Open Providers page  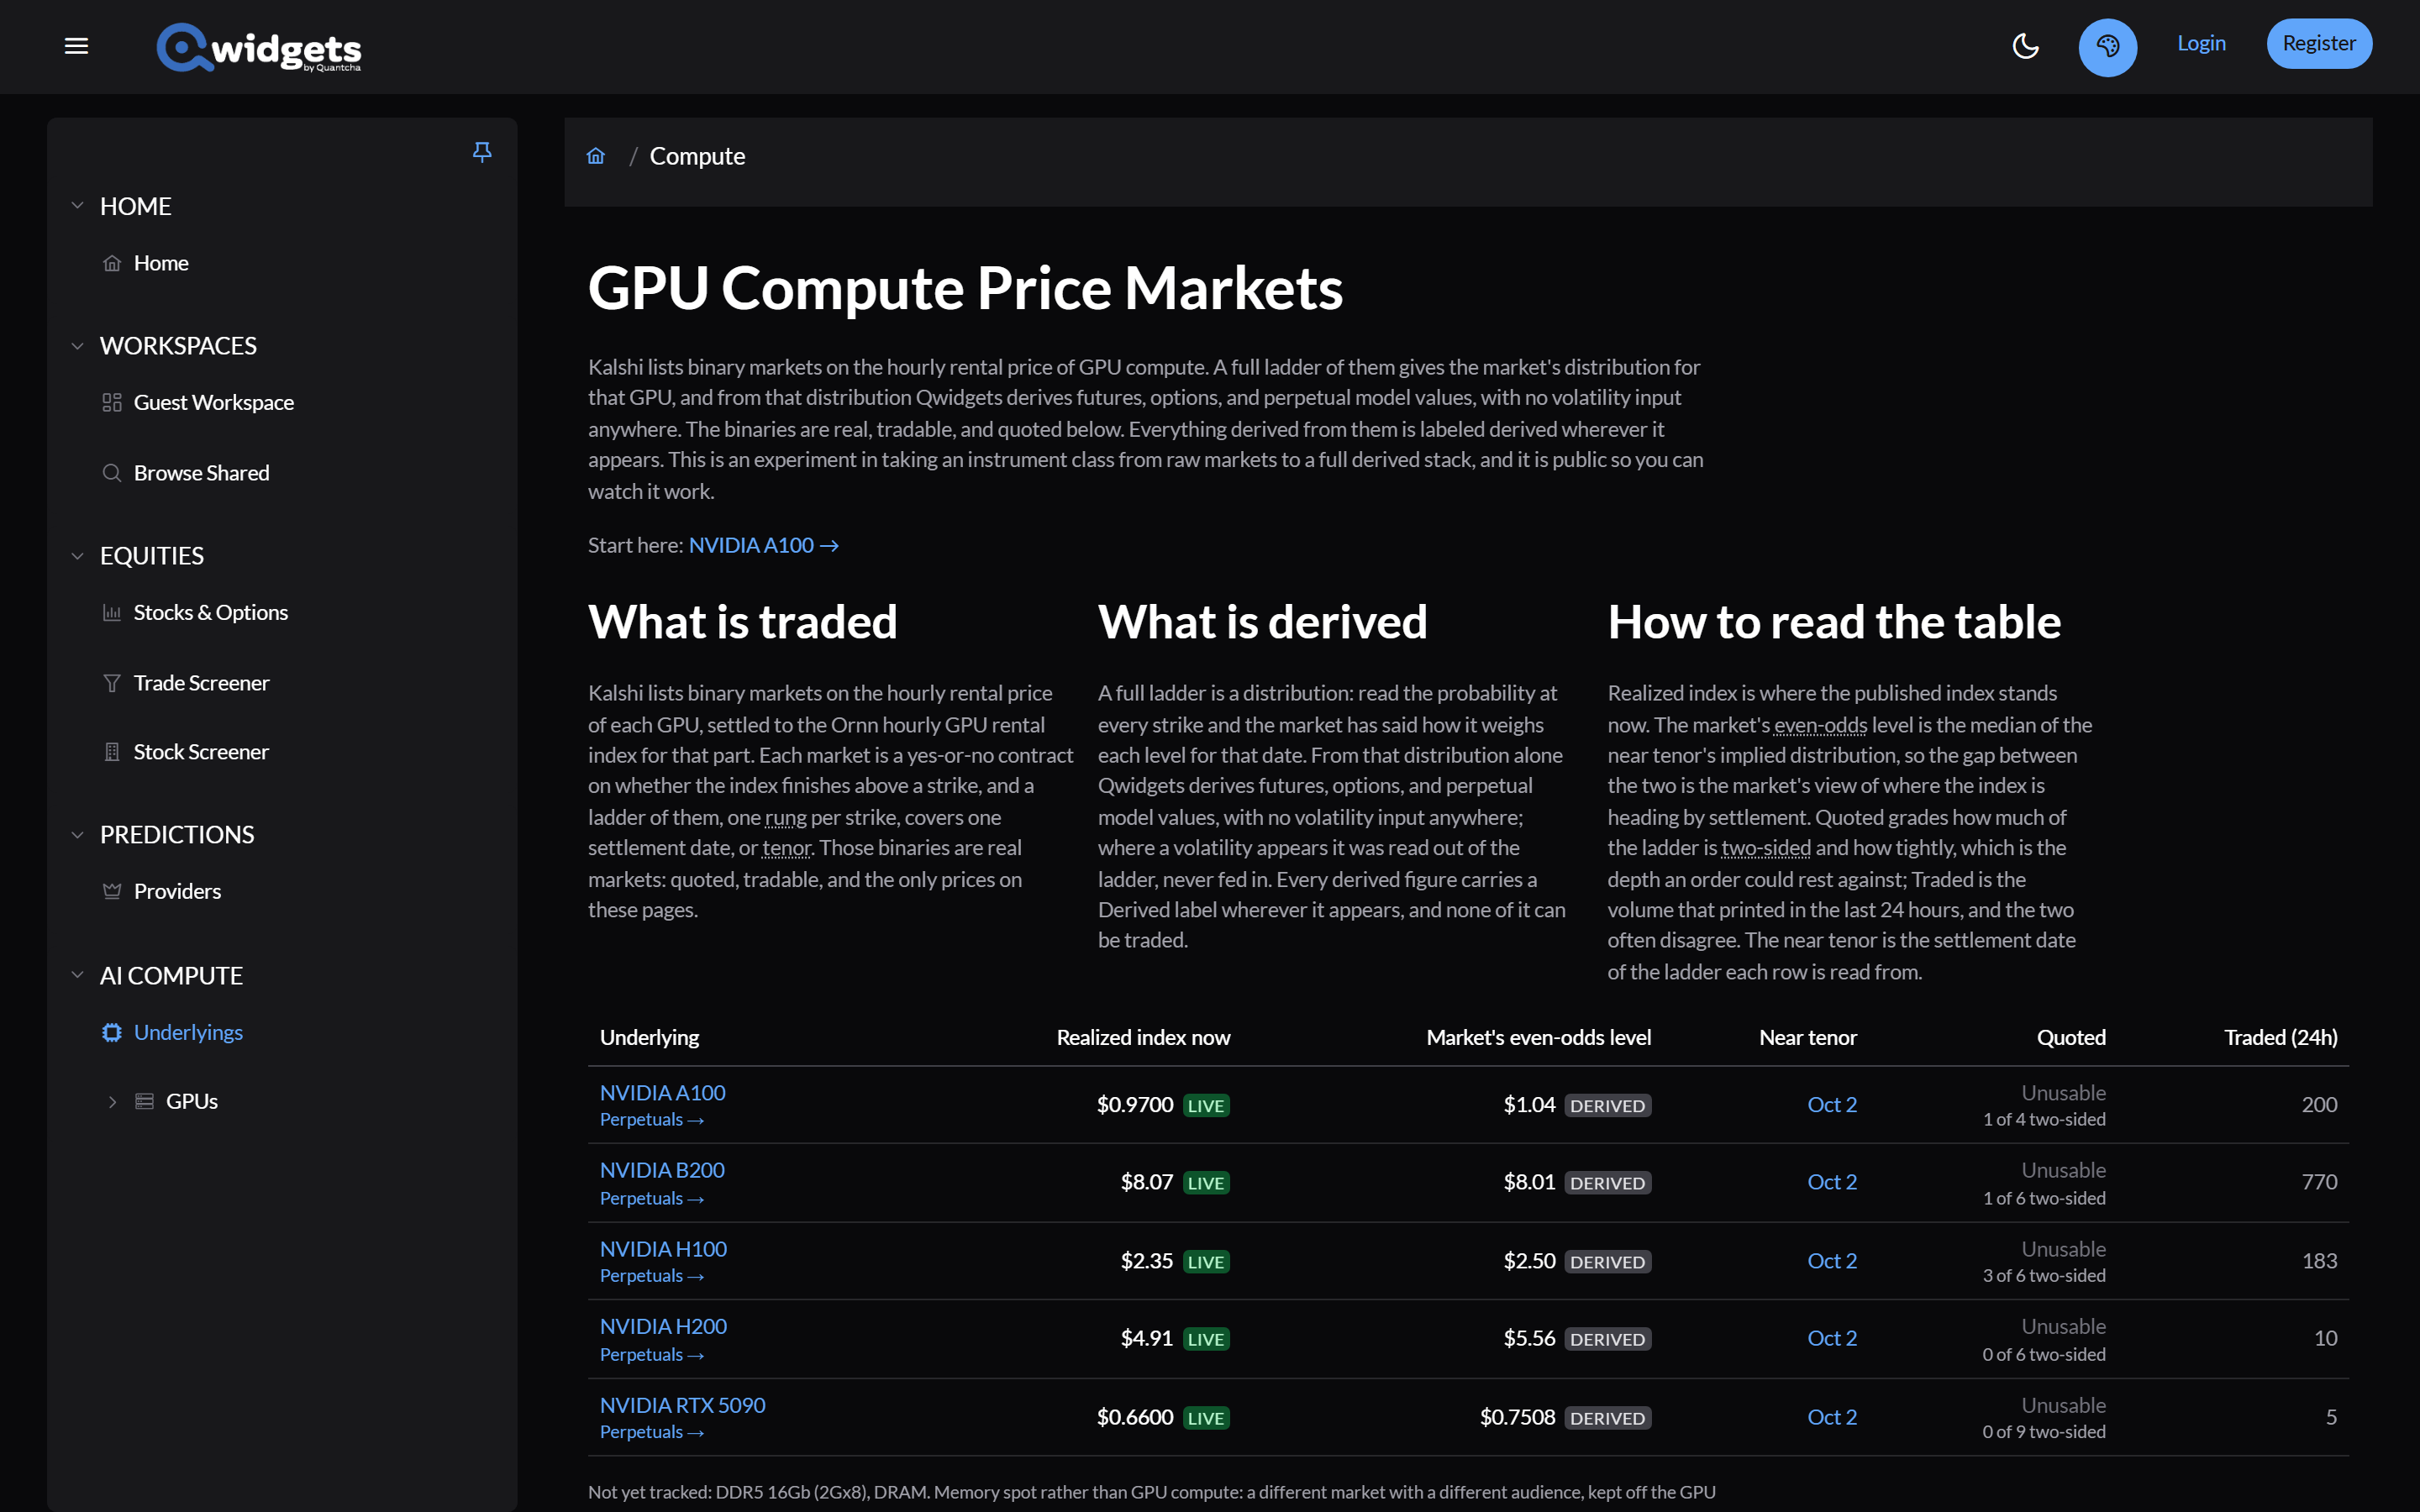coord(177,891)
